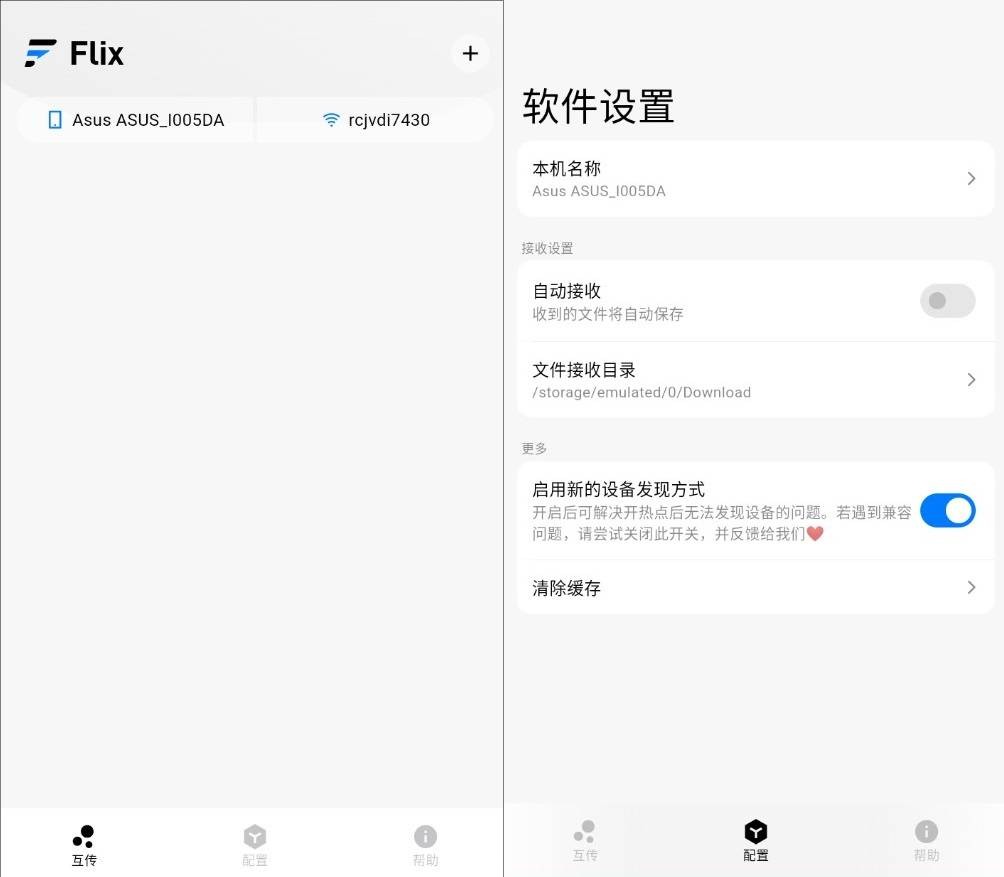Tap the 清除缓存 label
Screen dimensions: 1004x877
[x=566, y=588]
